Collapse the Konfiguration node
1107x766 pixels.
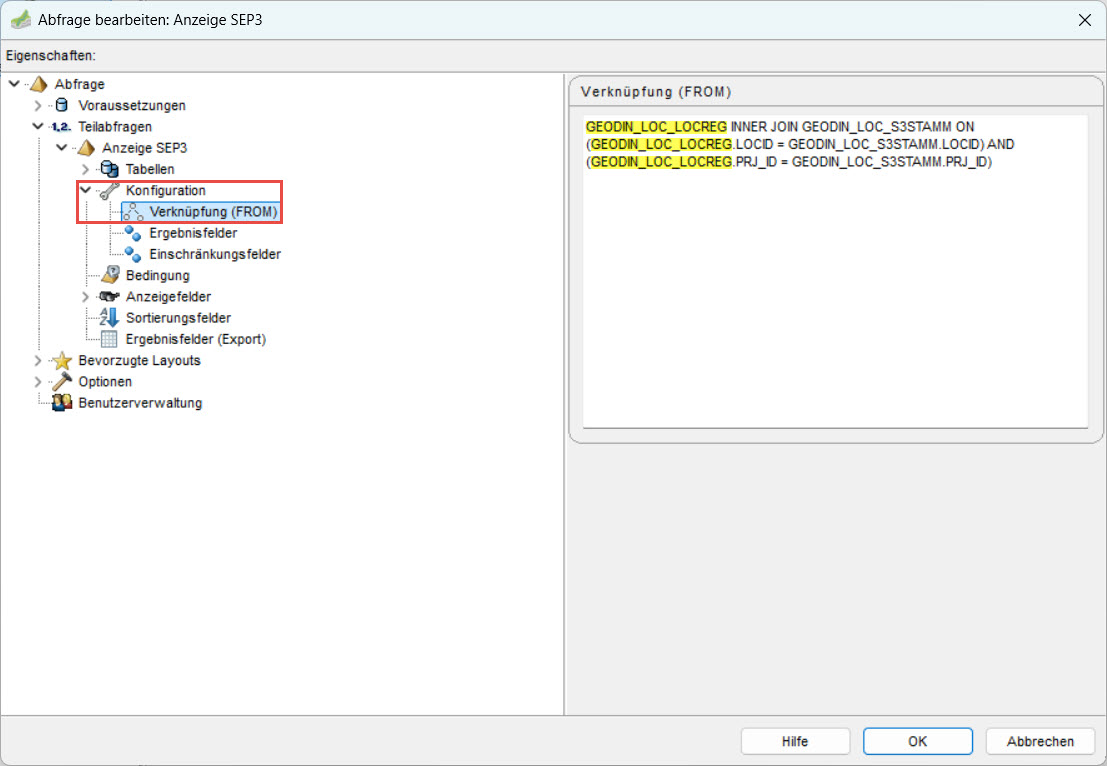(x=85, y=190)
